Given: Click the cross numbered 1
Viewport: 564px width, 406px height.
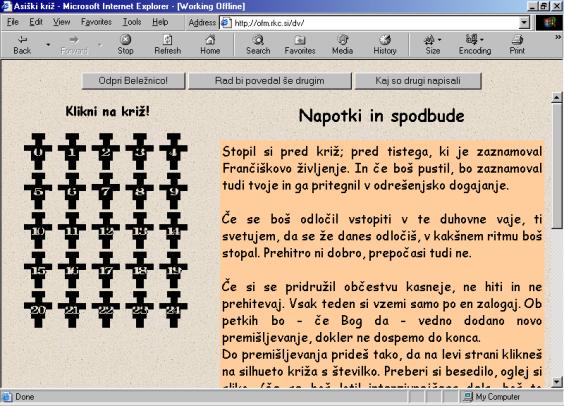Looking at the screenshot, I should pos(72,151).
